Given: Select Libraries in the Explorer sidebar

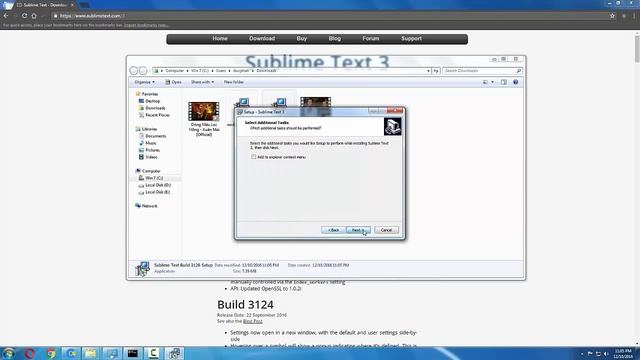Looking at the screenshot, I should click(x=146, y=129).
